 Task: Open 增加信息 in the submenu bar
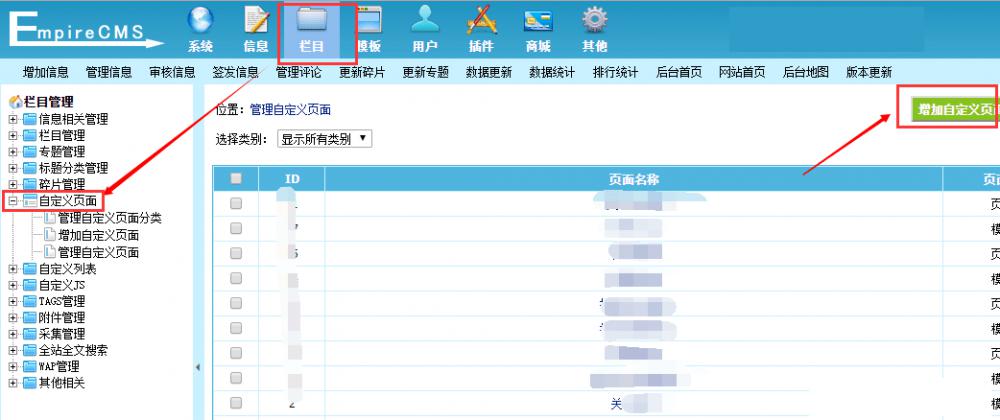(45, 72)
